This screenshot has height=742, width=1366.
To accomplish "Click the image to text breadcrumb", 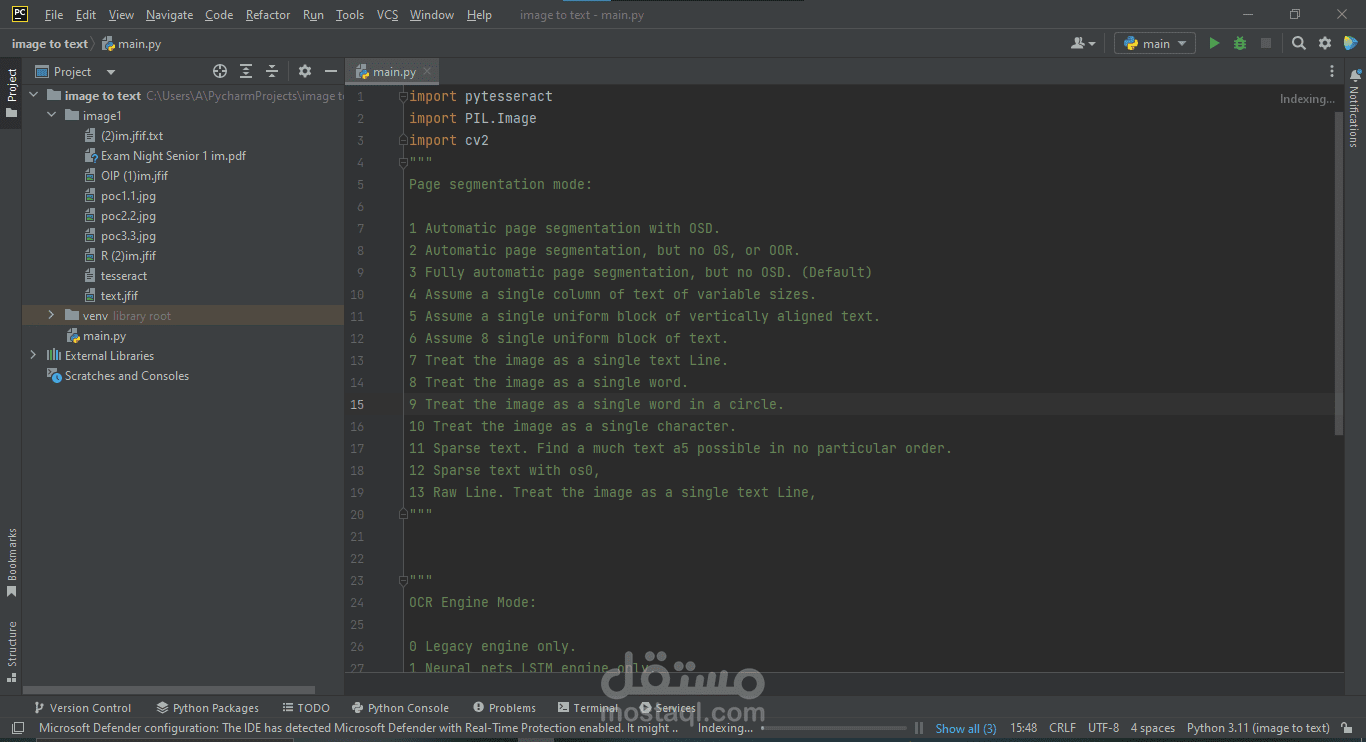I will coord(49,43).
